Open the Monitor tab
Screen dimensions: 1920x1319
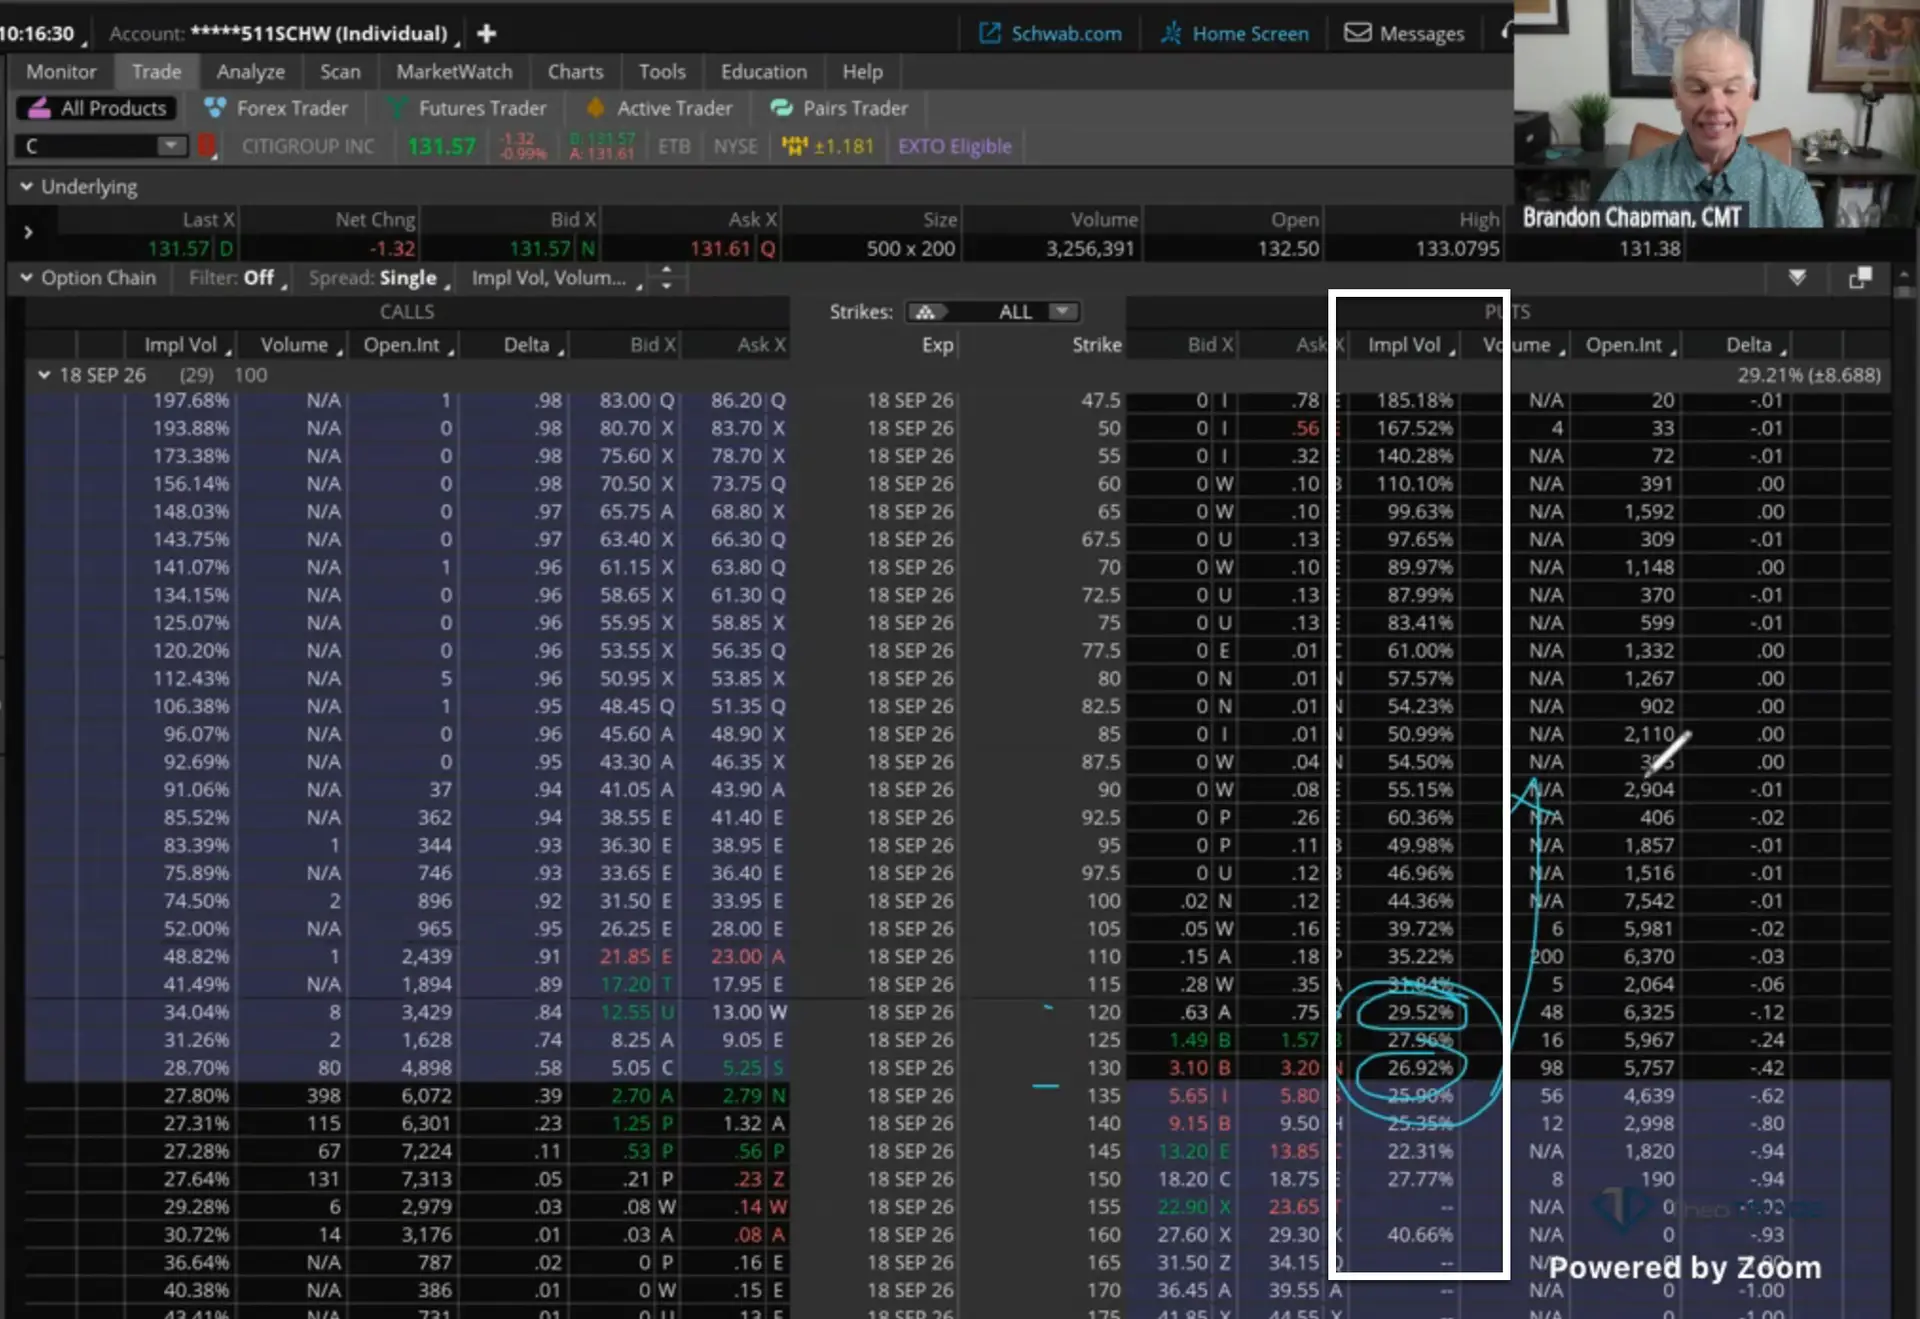point(61,72)
